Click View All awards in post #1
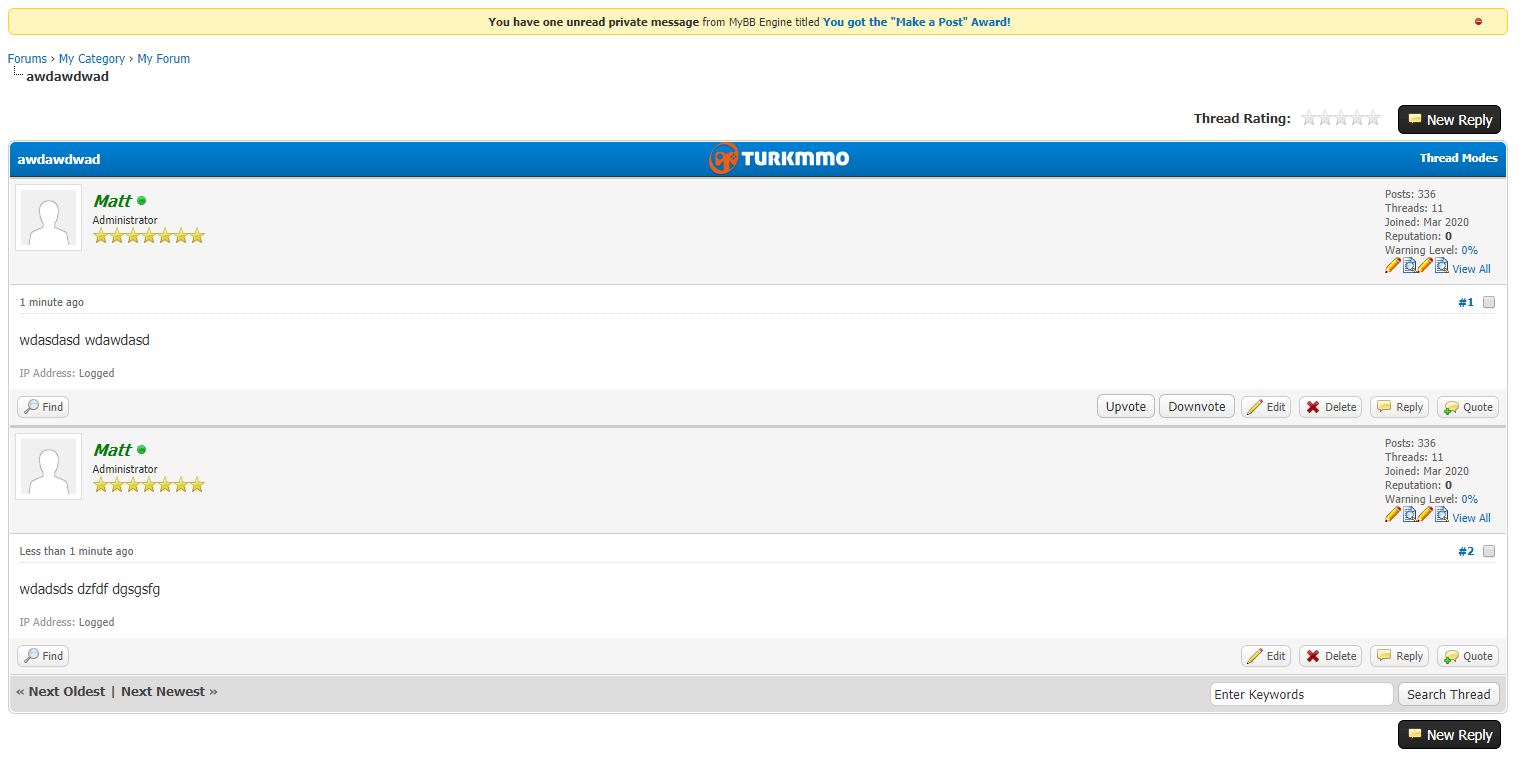This screenshot has width=1520, height=765. [1471, 269]
